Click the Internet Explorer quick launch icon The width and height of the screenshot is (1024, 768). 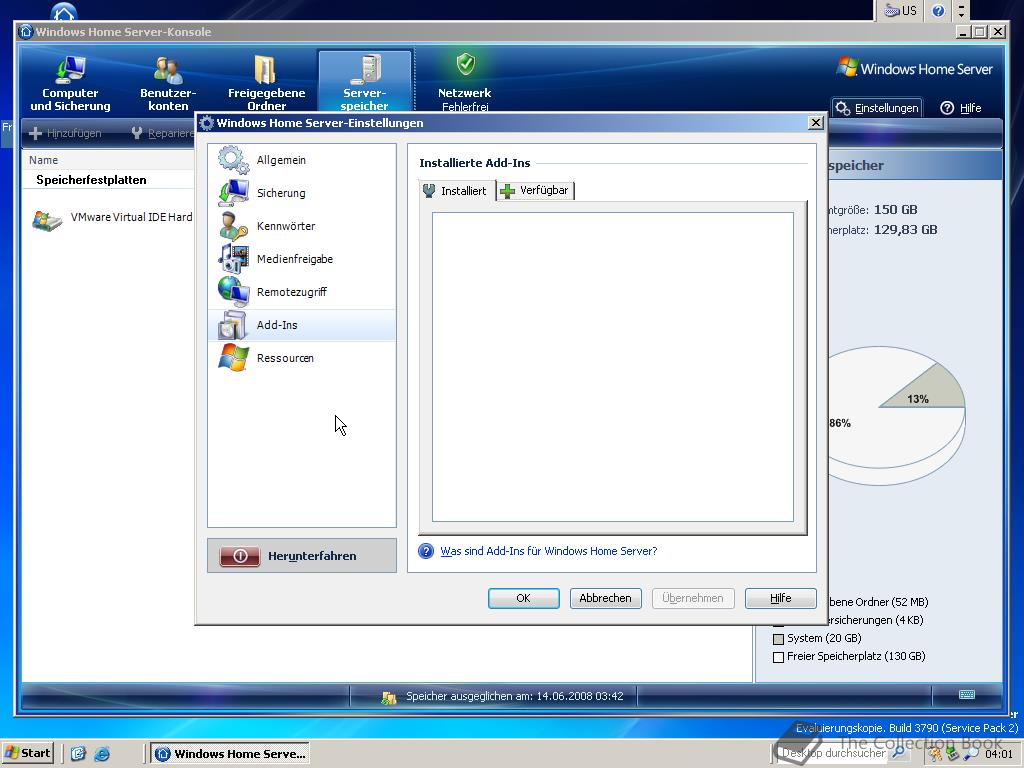point(102,754)
